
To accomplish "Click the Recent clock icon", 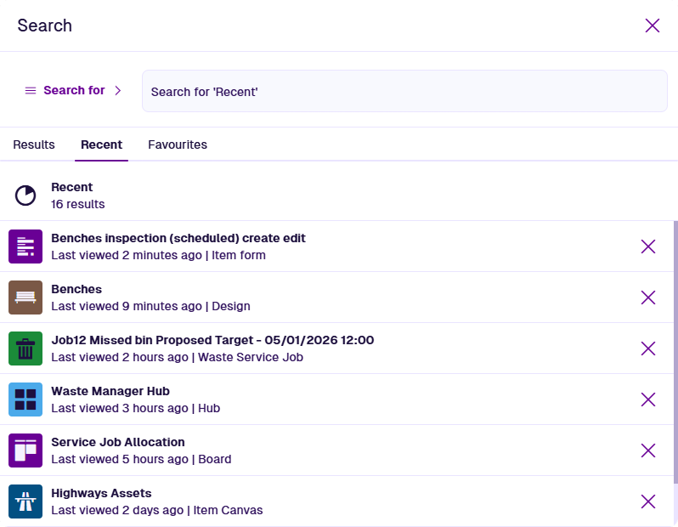I will (26, 195).
